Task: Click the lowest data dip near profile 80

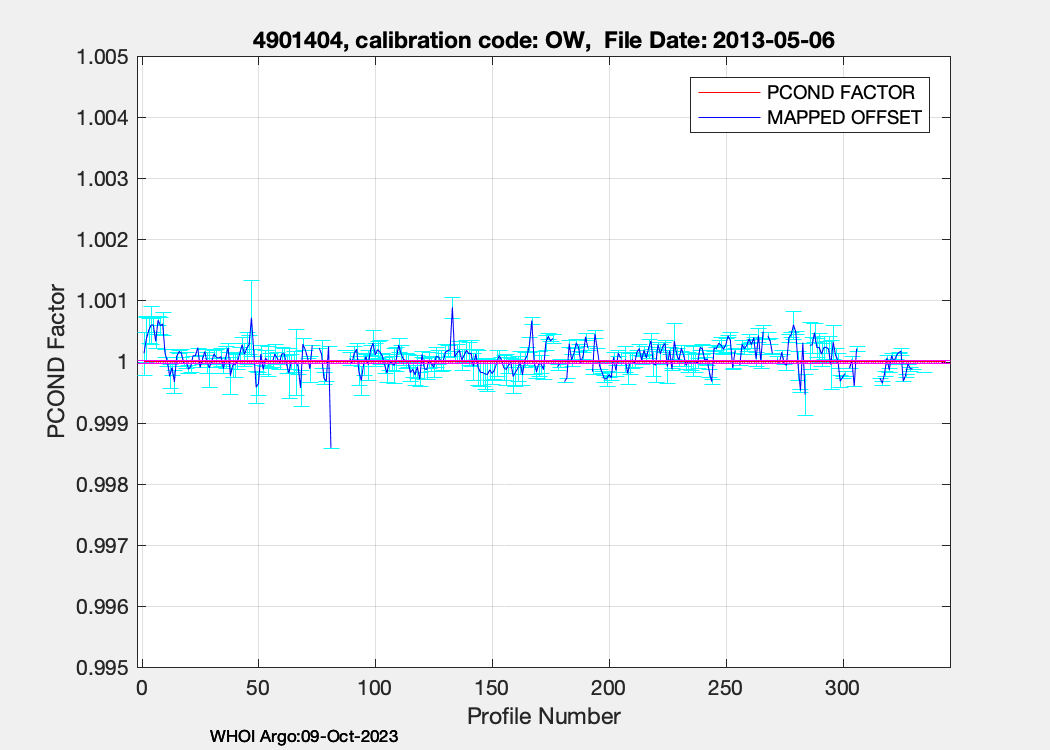Action: (330, 447)
